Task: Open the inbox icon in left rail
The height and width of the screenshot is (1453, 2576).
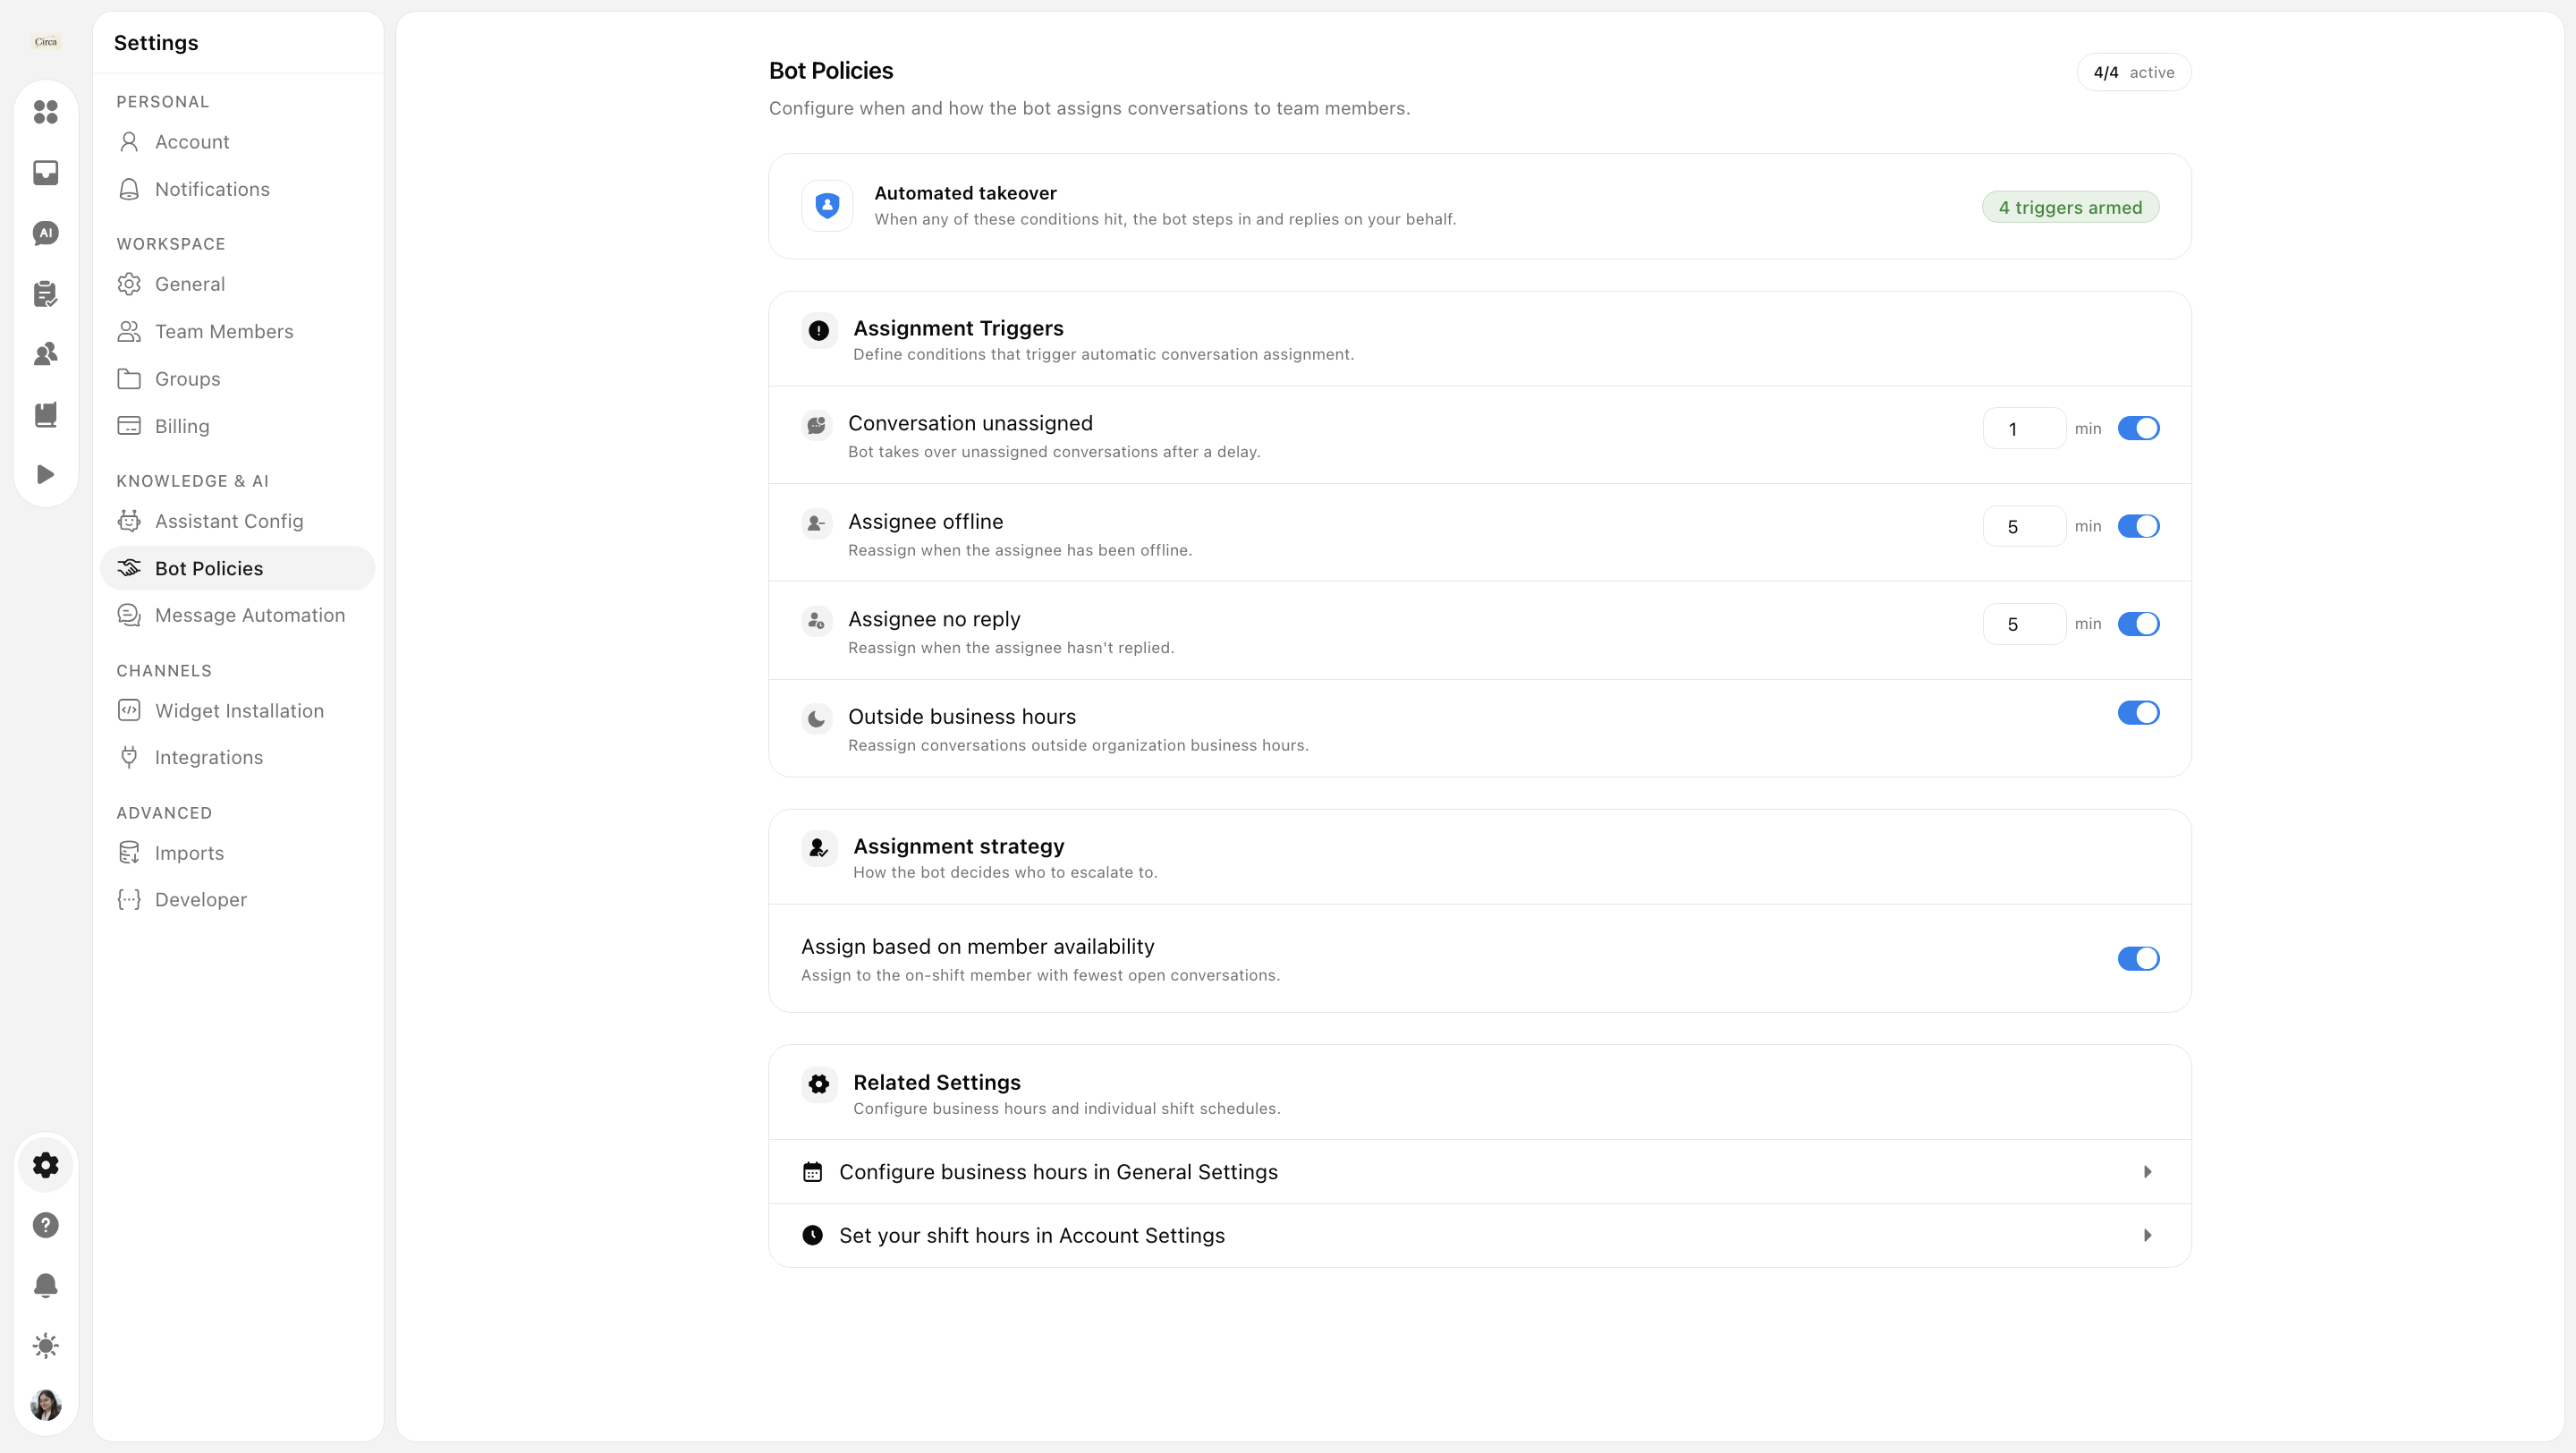Action: 45,172
